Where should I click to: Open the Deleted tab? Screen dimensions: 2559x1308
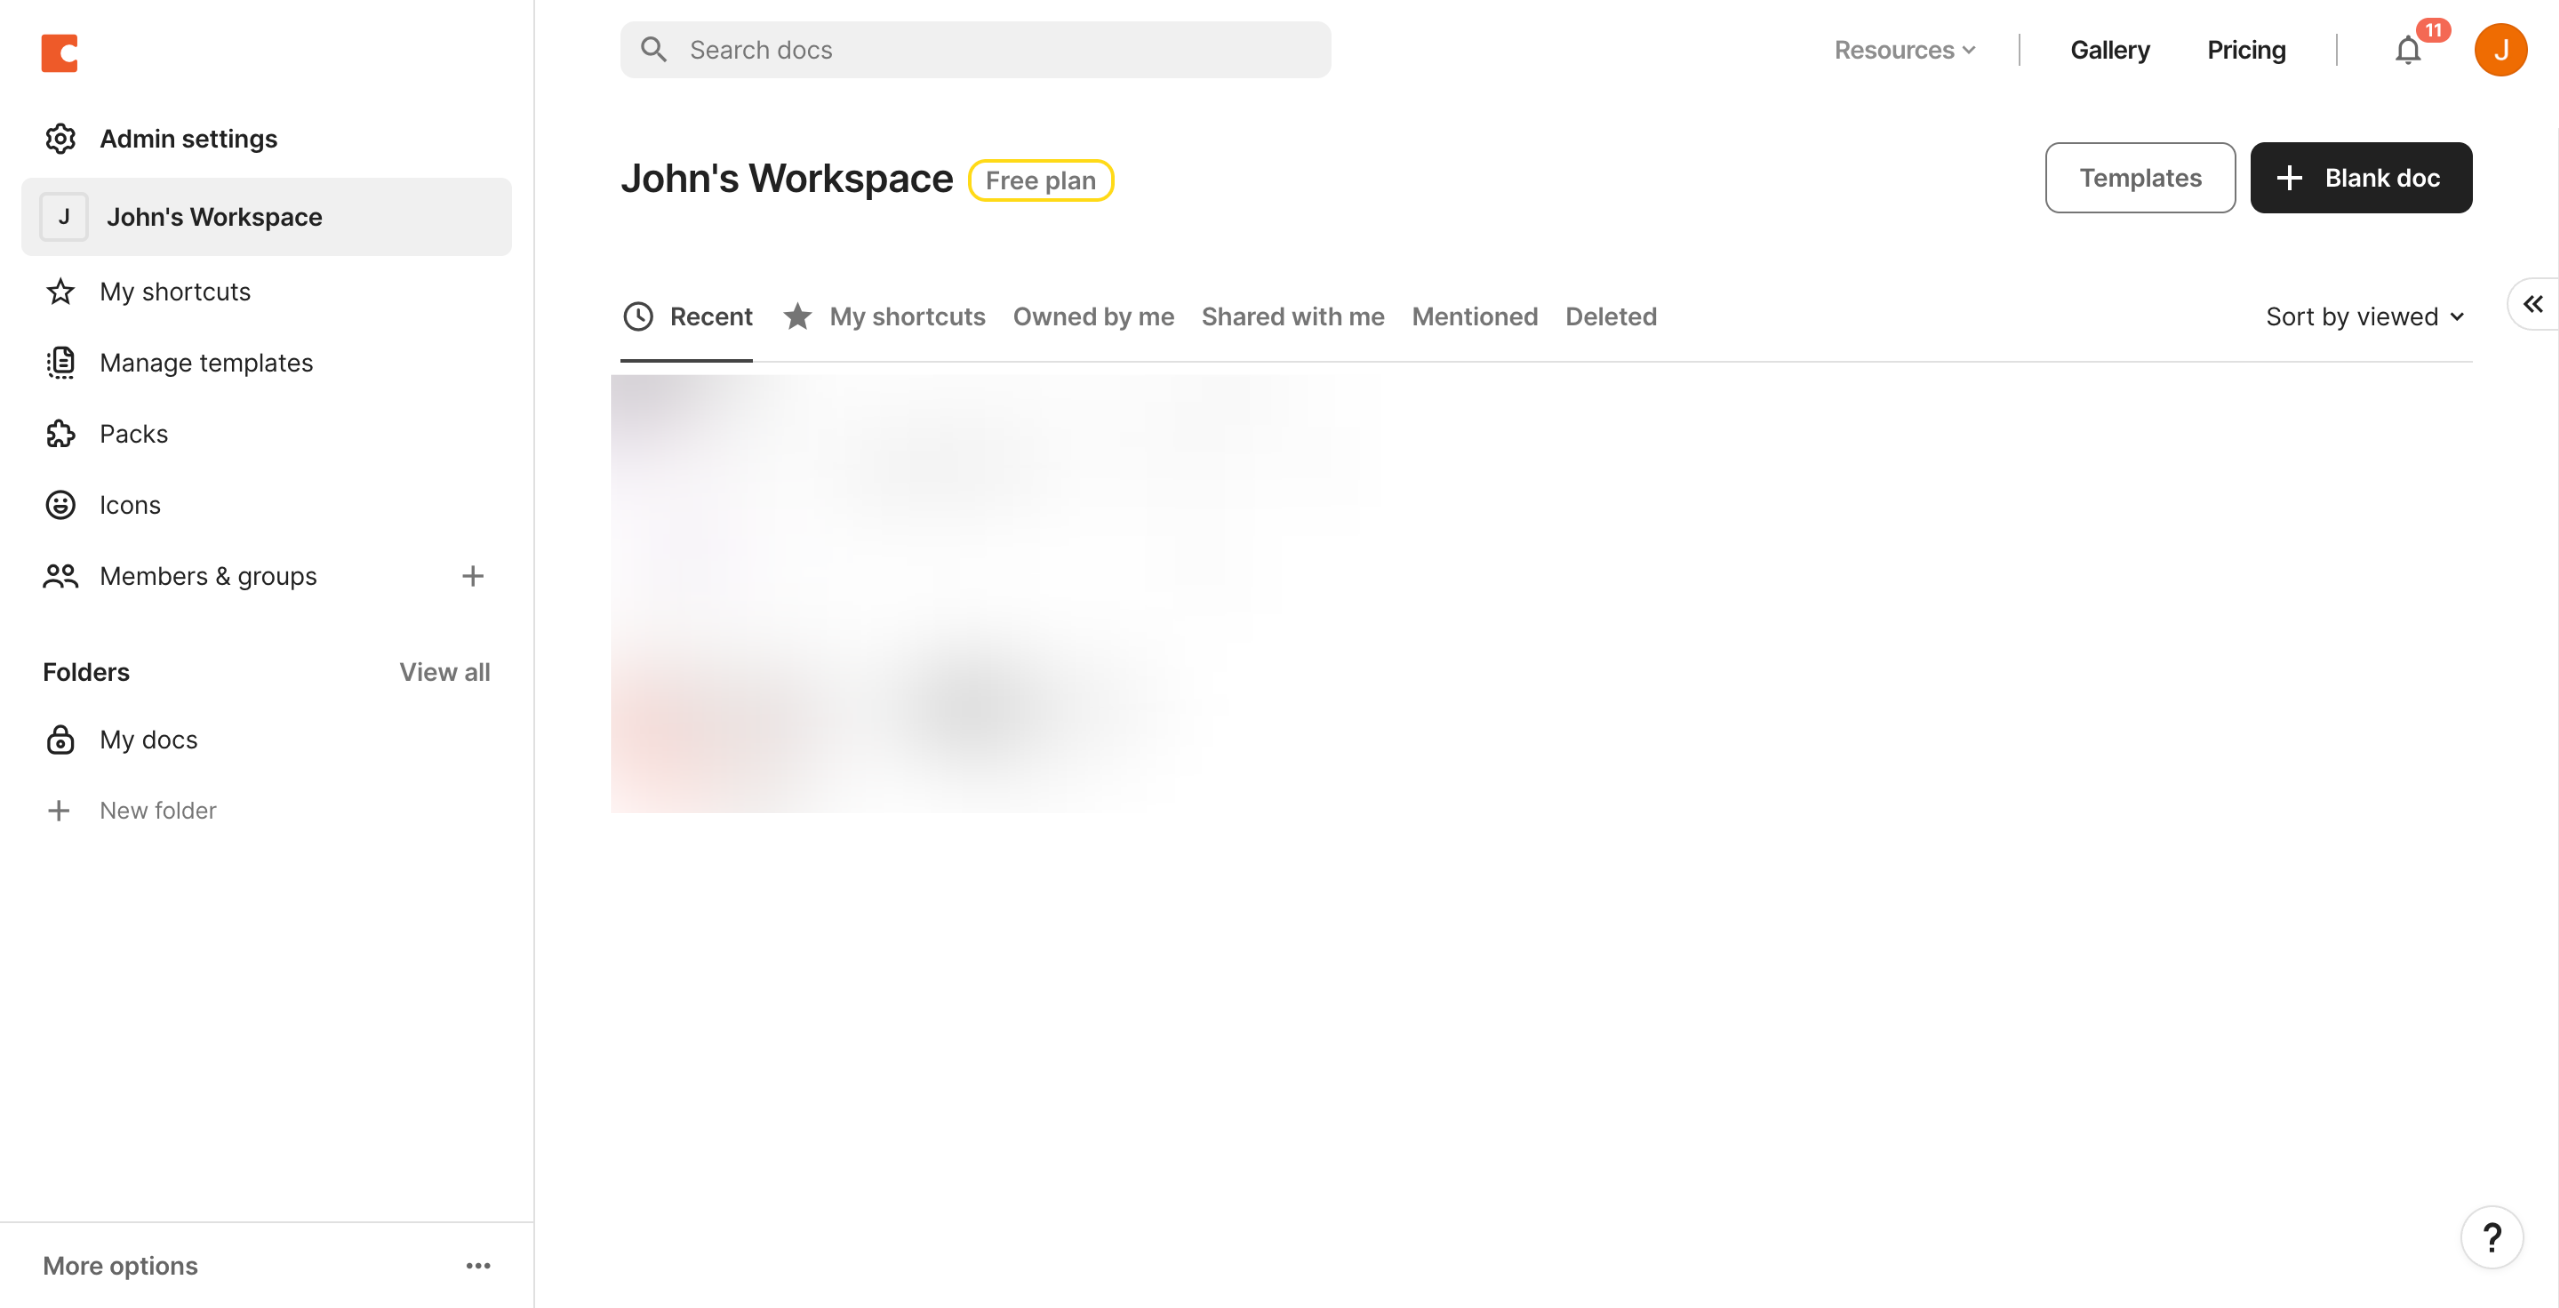(x=1610, y=317)
